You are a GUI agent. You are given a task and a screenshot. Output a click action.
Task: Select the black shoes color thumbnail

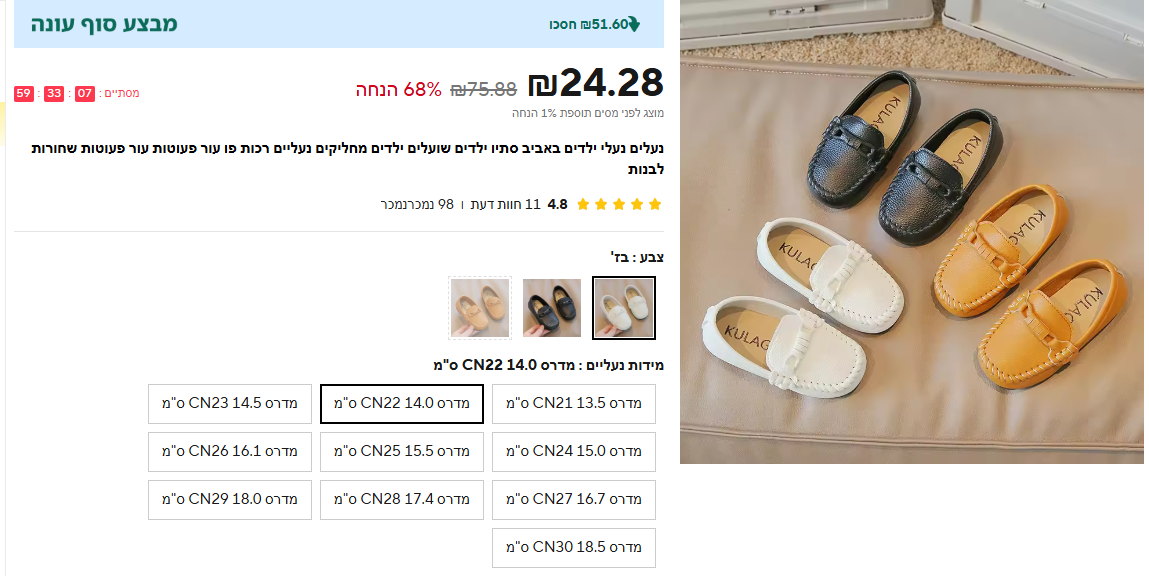552,308
